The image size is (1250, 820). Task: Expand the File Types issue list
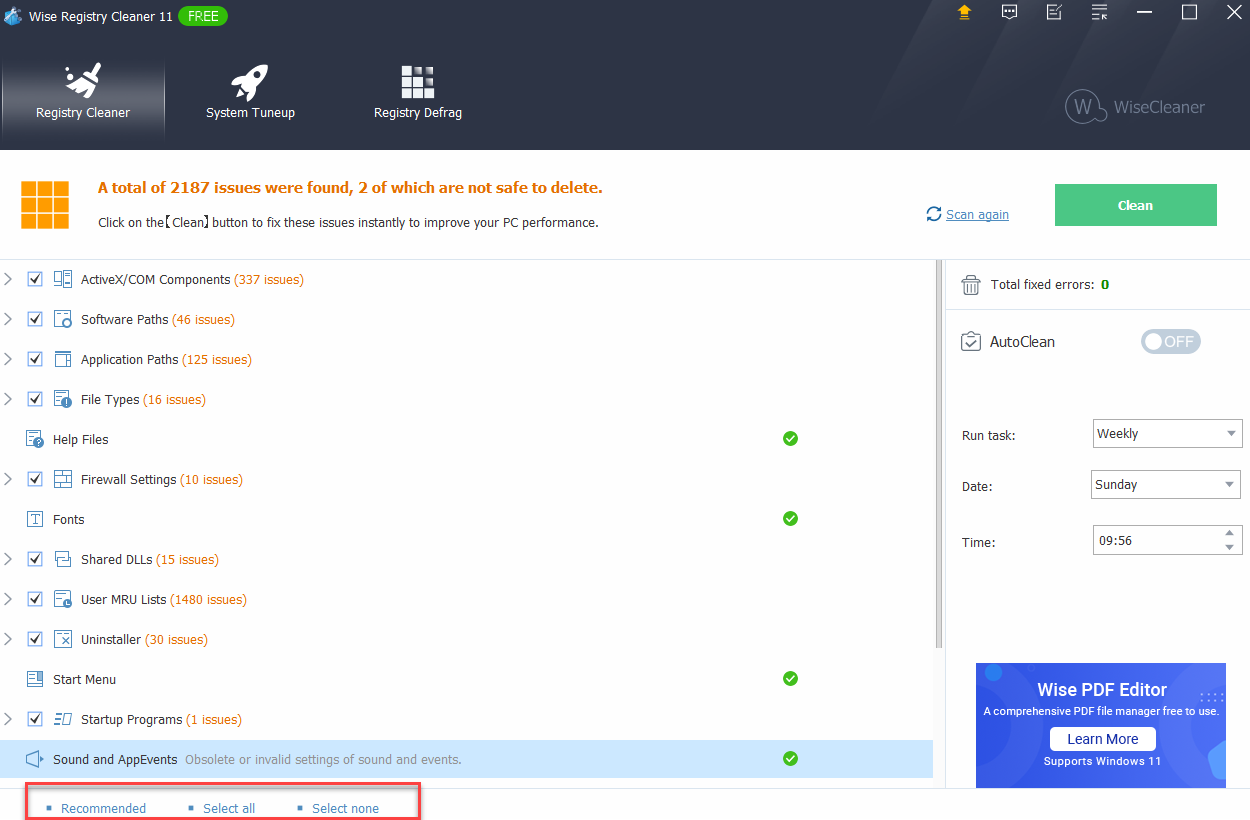[8, 399]
